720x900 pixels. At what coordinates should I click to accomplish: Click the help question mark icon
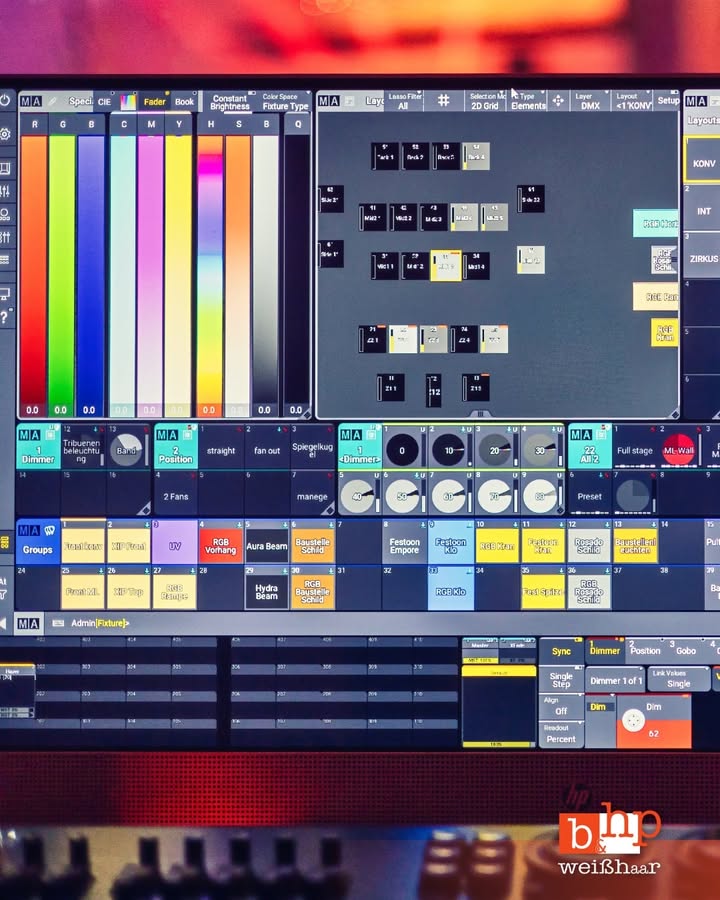pos(5,318)
